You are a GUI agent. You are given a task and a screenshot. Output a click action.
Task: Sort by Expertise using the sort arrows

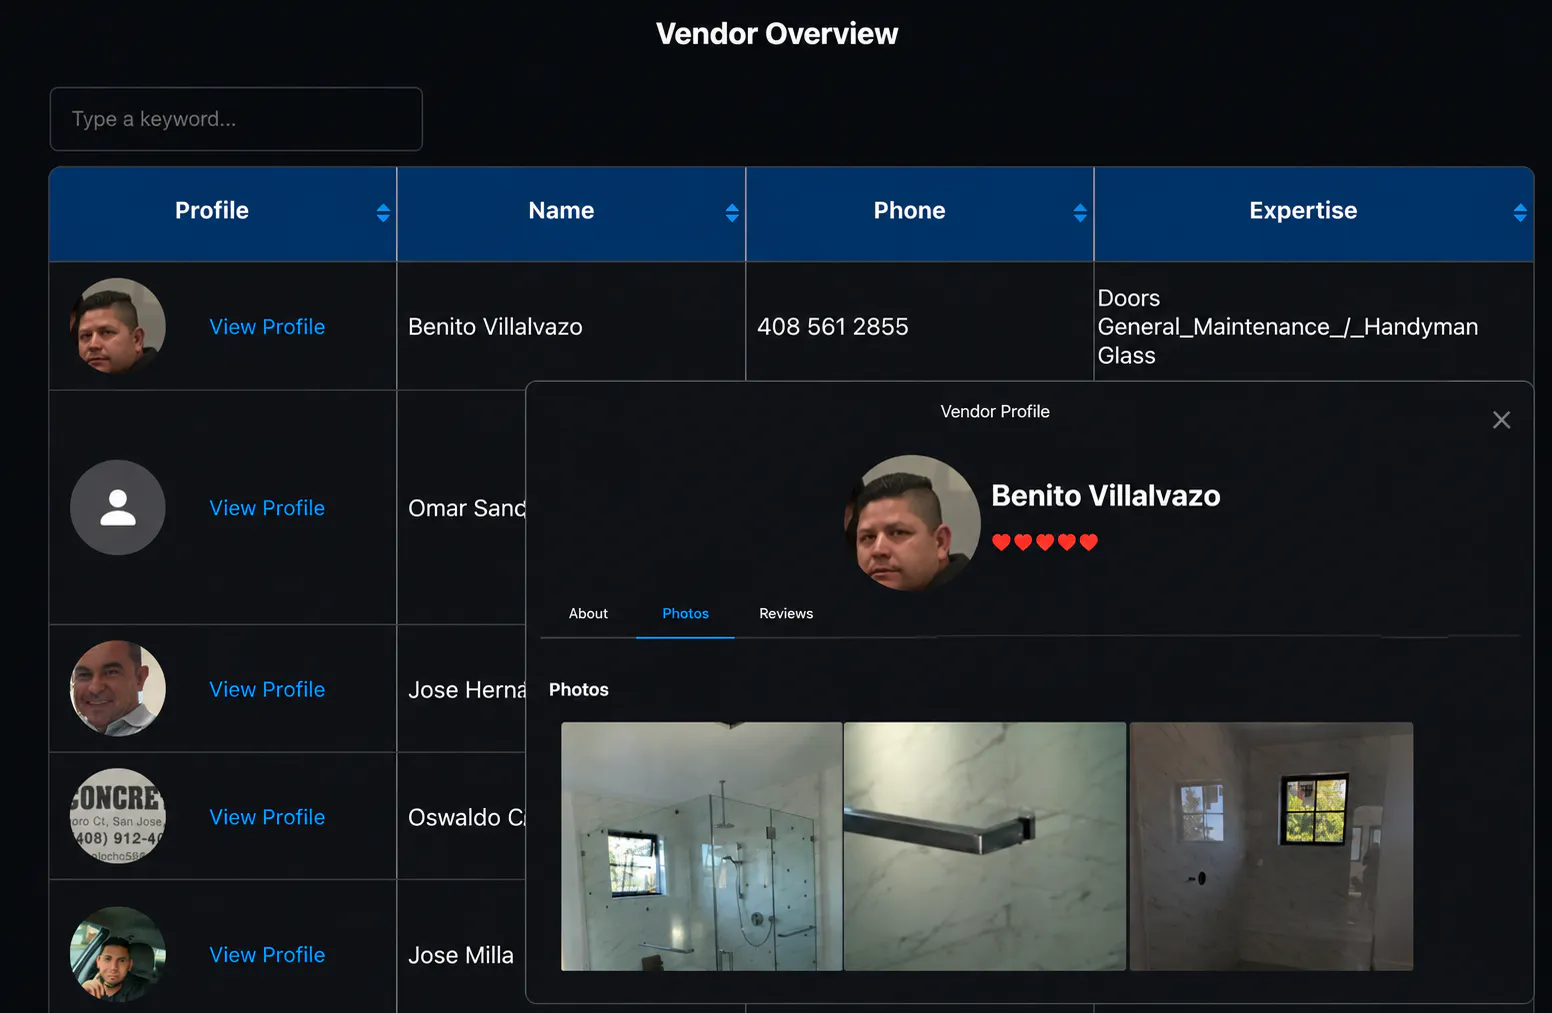click(1520, 212)
